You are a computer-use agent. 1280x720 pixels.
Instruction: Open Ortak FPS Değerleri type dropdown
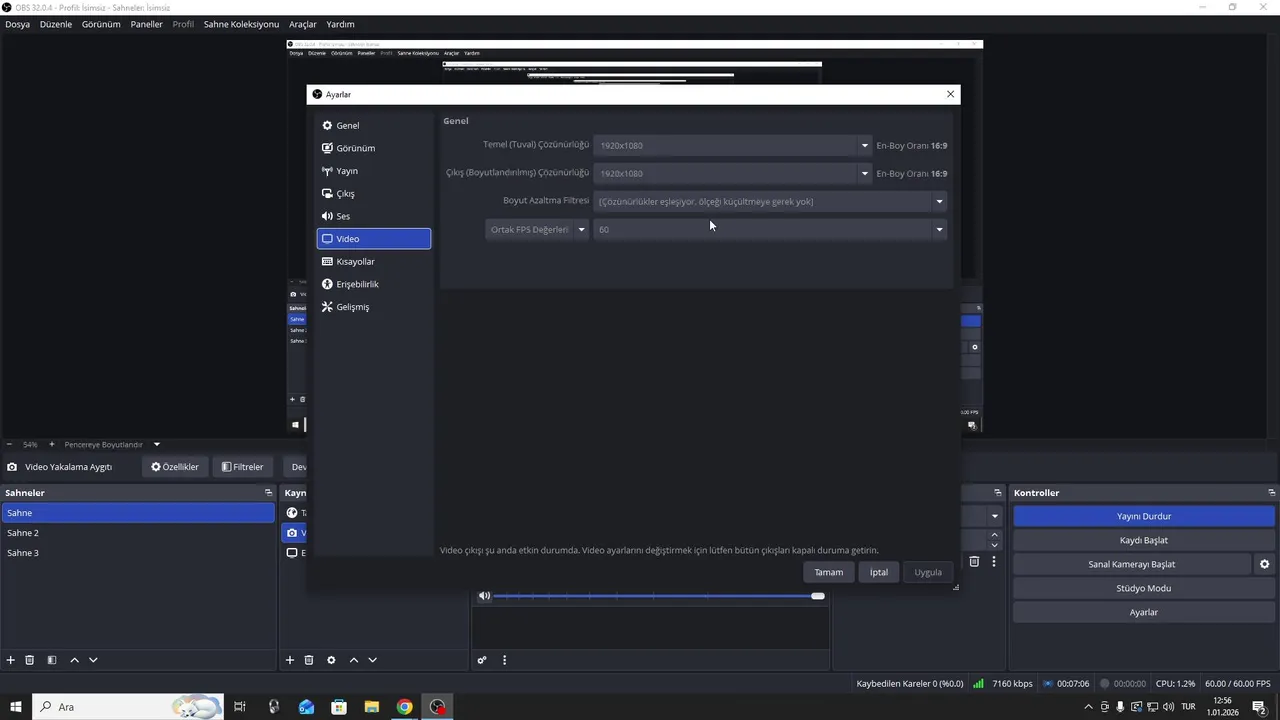[x=537, y=229]
